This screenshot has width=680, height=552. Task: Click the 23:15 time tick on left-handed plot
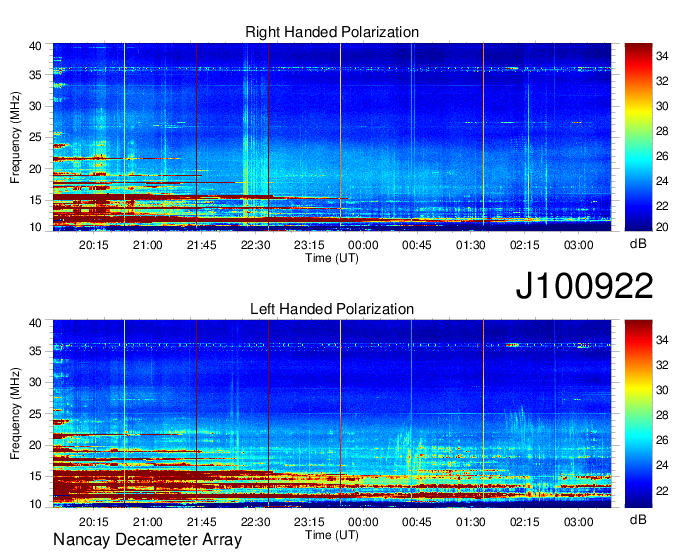click(x=309, y=522)
